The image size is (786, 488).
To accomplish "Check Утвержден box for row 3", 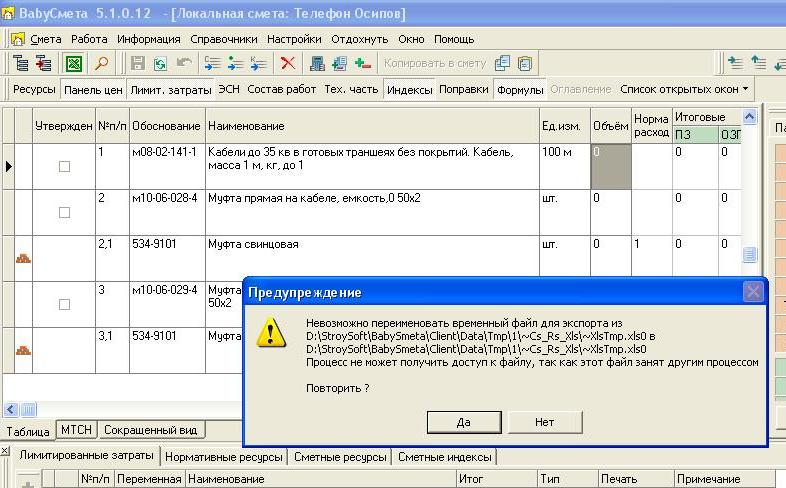I will (64, 304).
